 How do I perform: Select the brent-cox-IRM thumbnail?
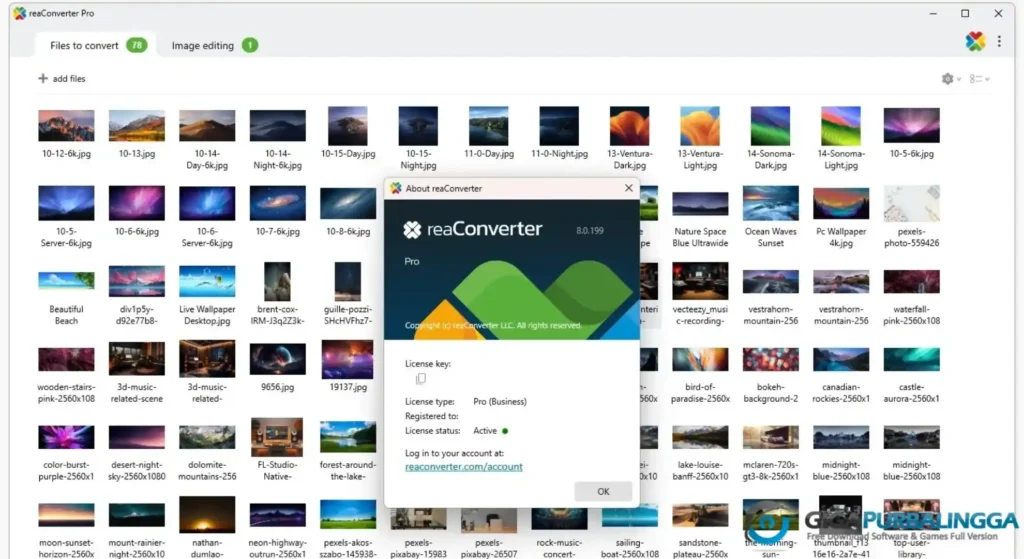tap(278, 281)
